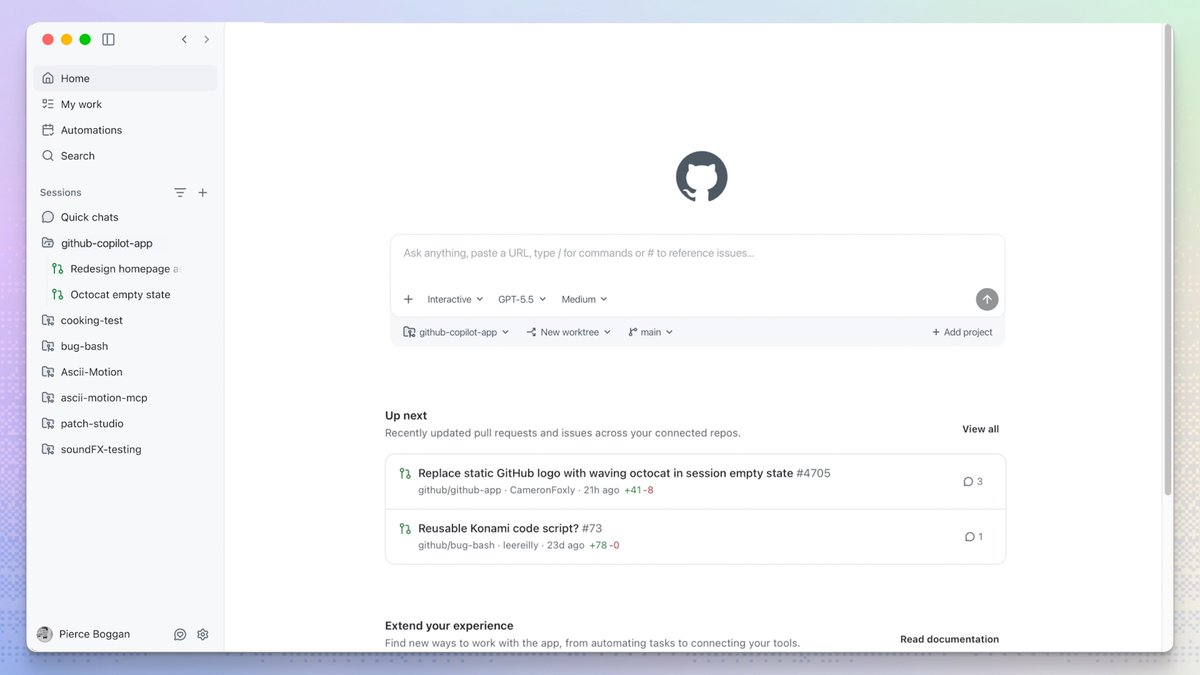Viewport: 1200px width, 675px height.
Task: Click the vertical scrollbar
Action: coord(1167,260)
